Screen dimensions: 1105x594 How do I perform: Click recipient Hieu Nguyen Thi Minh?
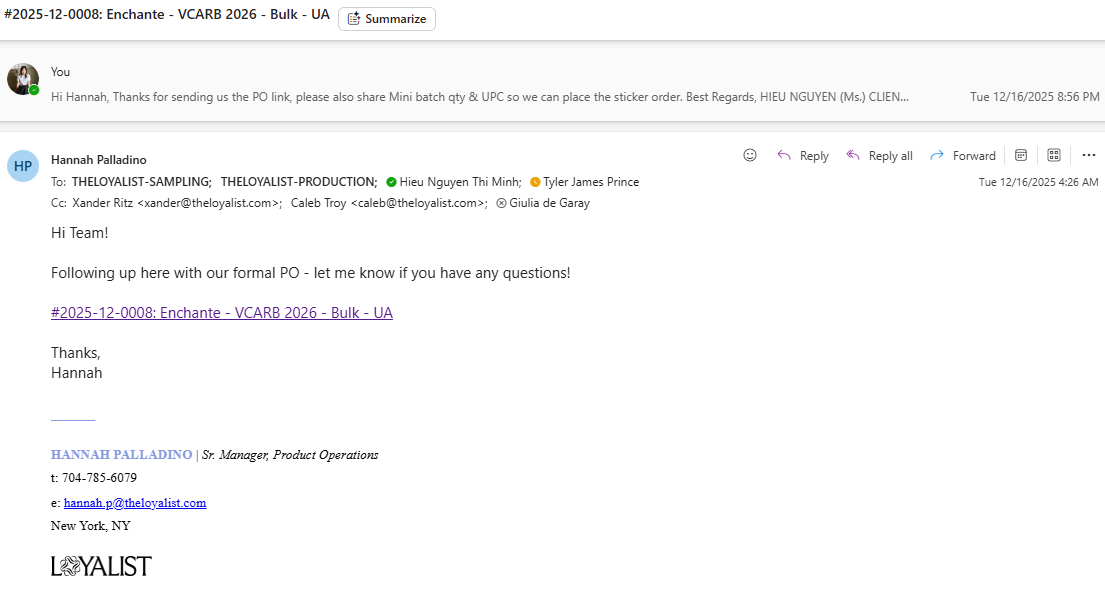click(460, 182)
